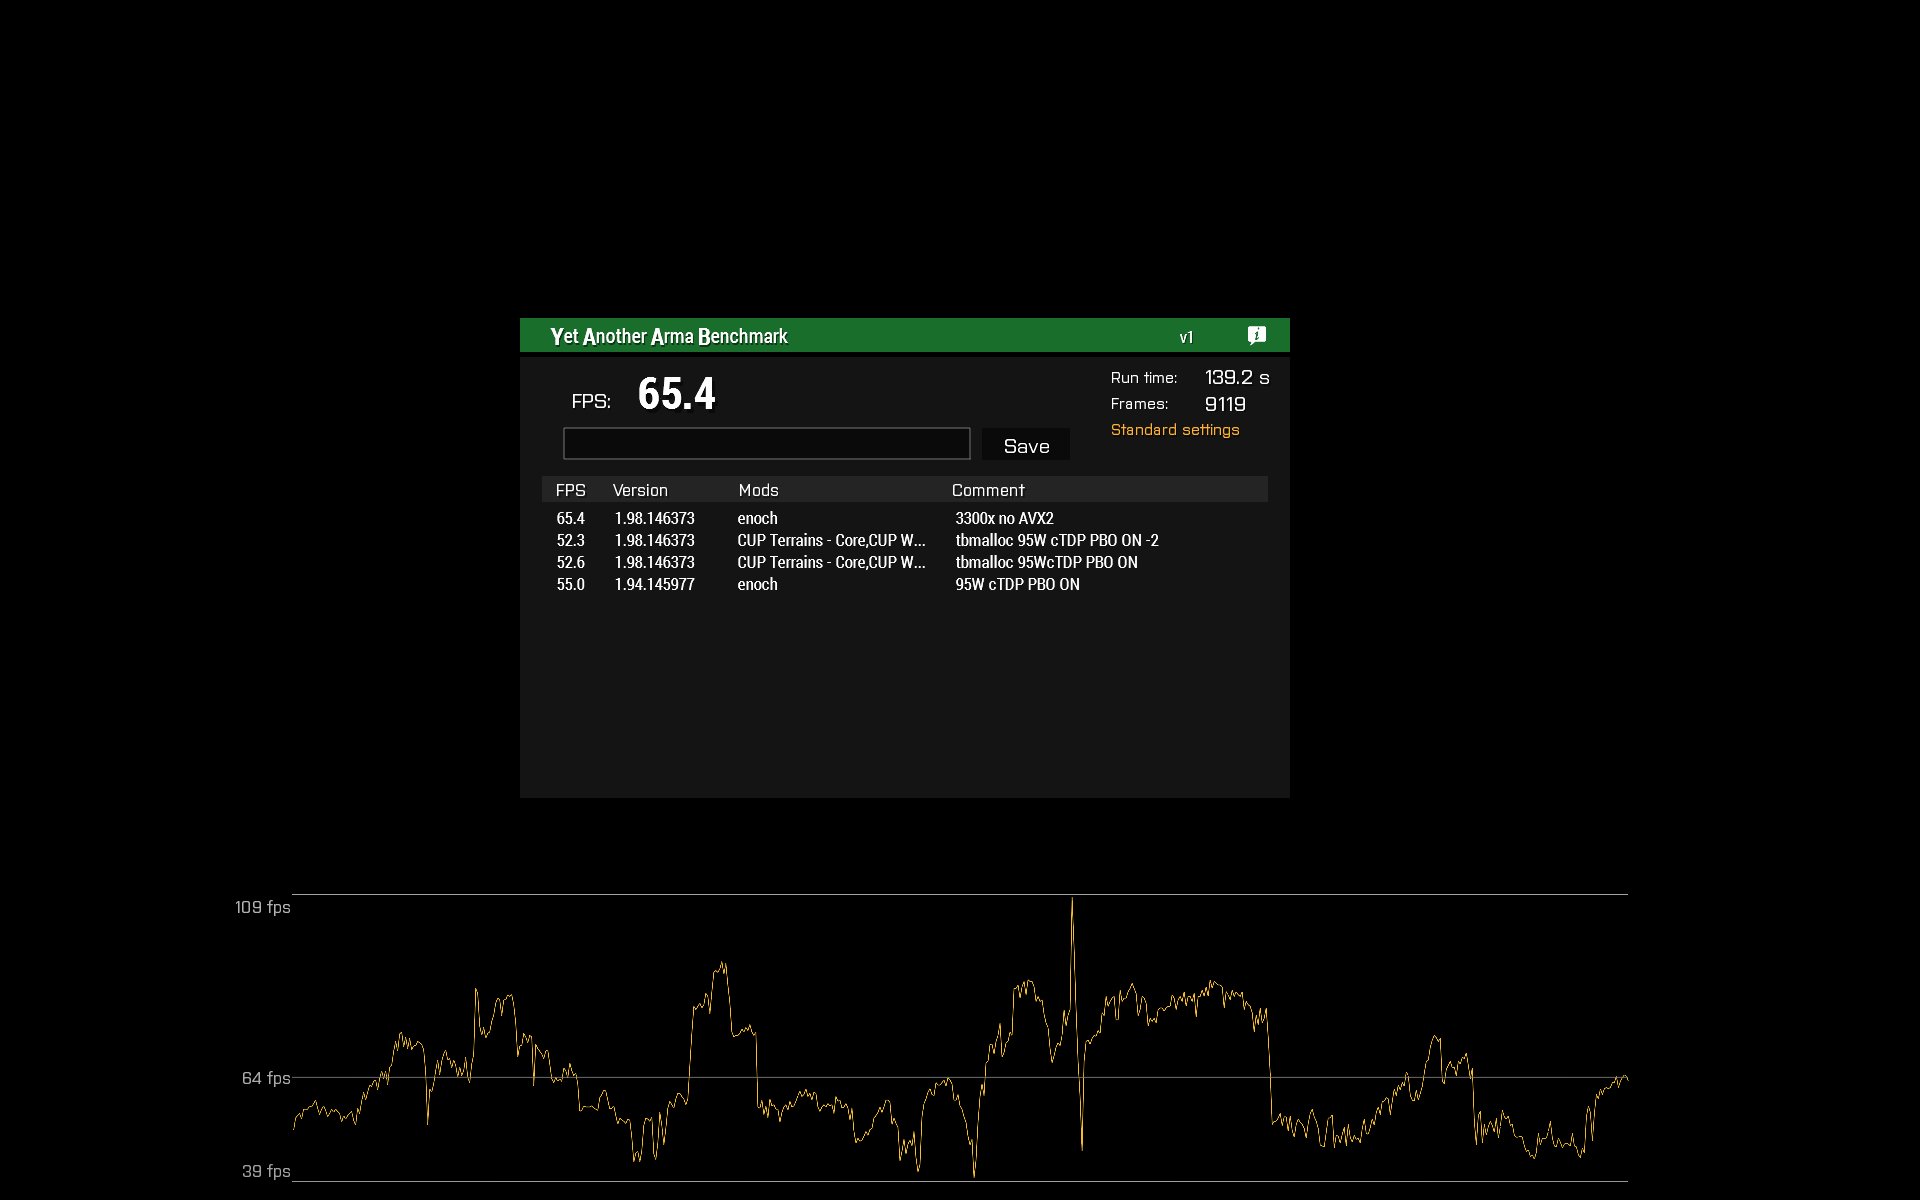
Task: Click the Frames count 9119 value
Action: click(x=1225, y=404)
